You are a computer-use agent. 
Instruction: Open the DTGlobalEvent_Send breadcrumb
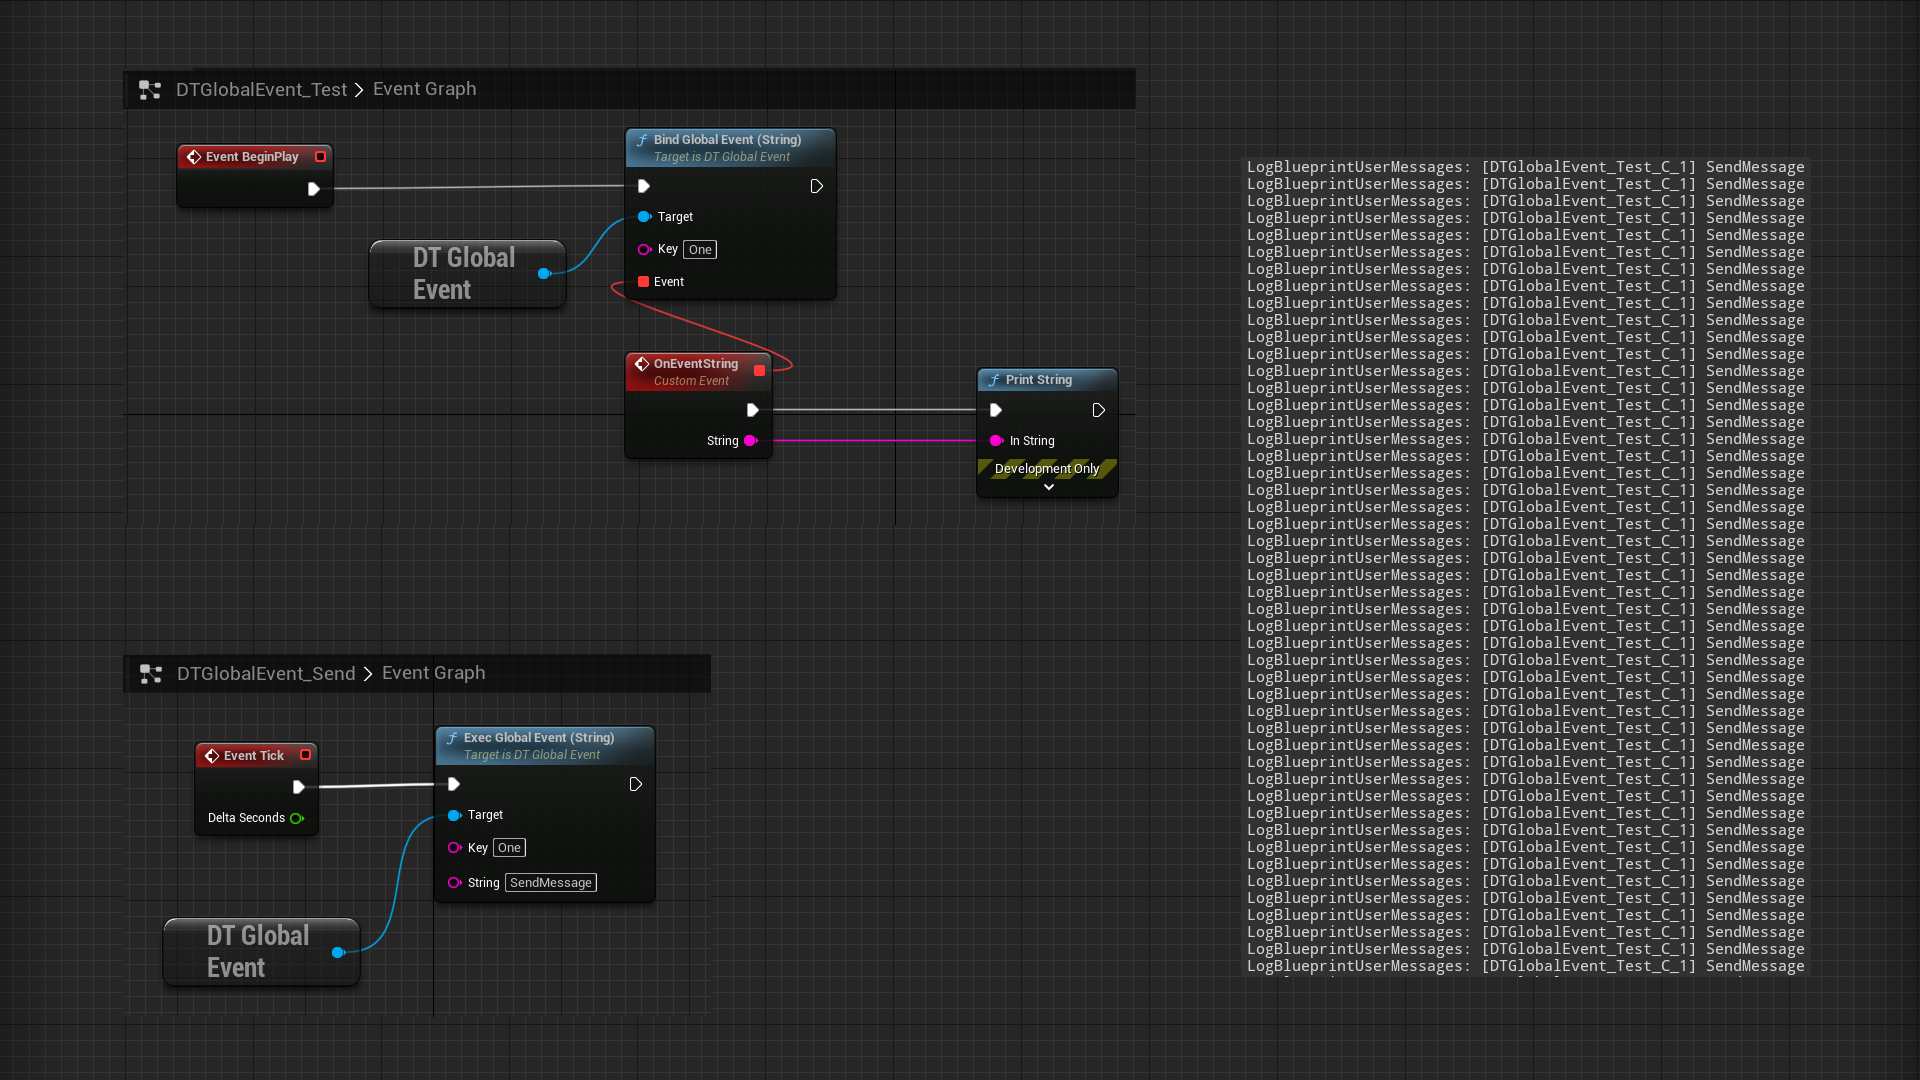(x=266, y=674)
